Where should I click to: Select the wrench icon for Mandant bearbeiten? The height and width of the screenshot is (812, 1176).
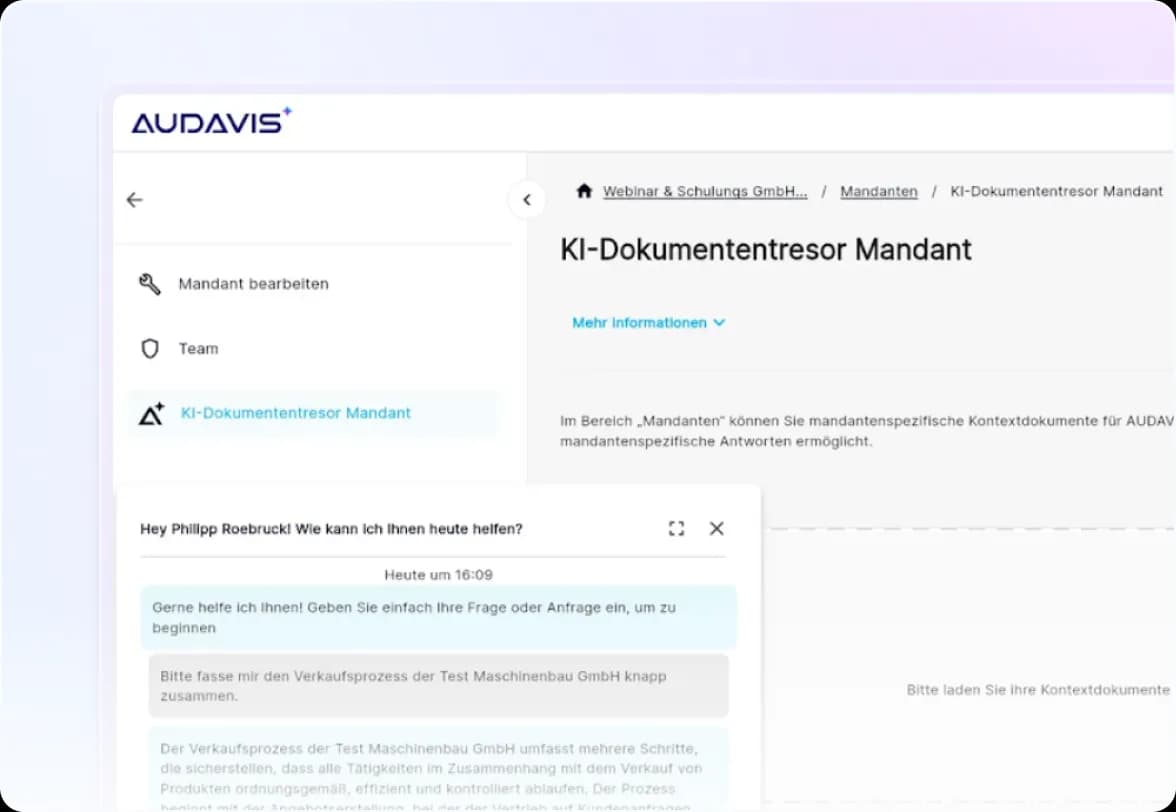tap(150, 283)
